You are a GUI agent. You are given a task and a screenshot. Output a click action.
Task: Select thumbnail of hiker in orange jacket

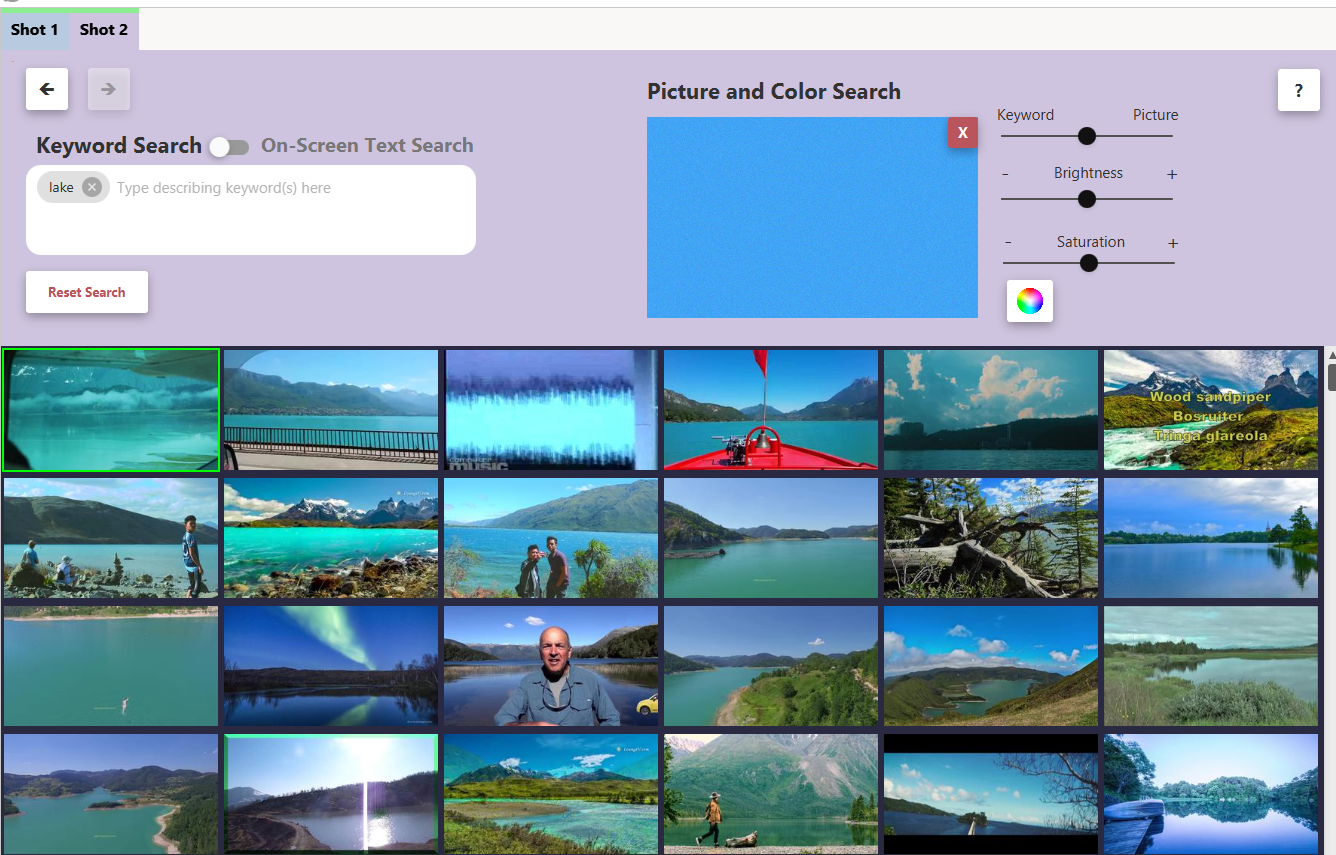coord(771,794)
